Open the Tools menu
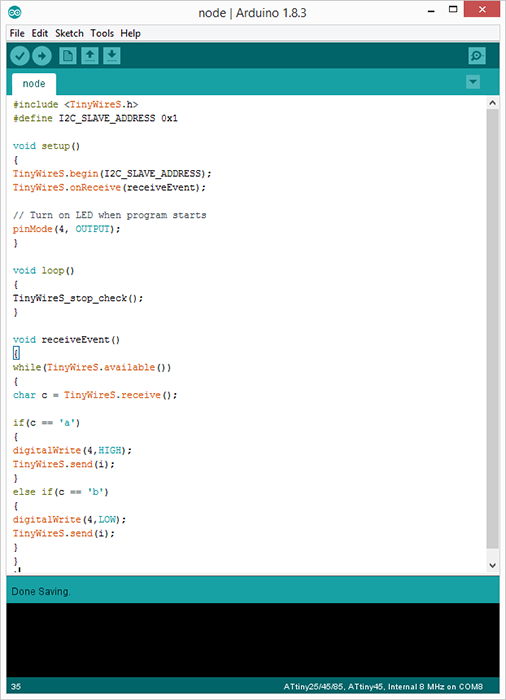 click(x=102, y=33)
